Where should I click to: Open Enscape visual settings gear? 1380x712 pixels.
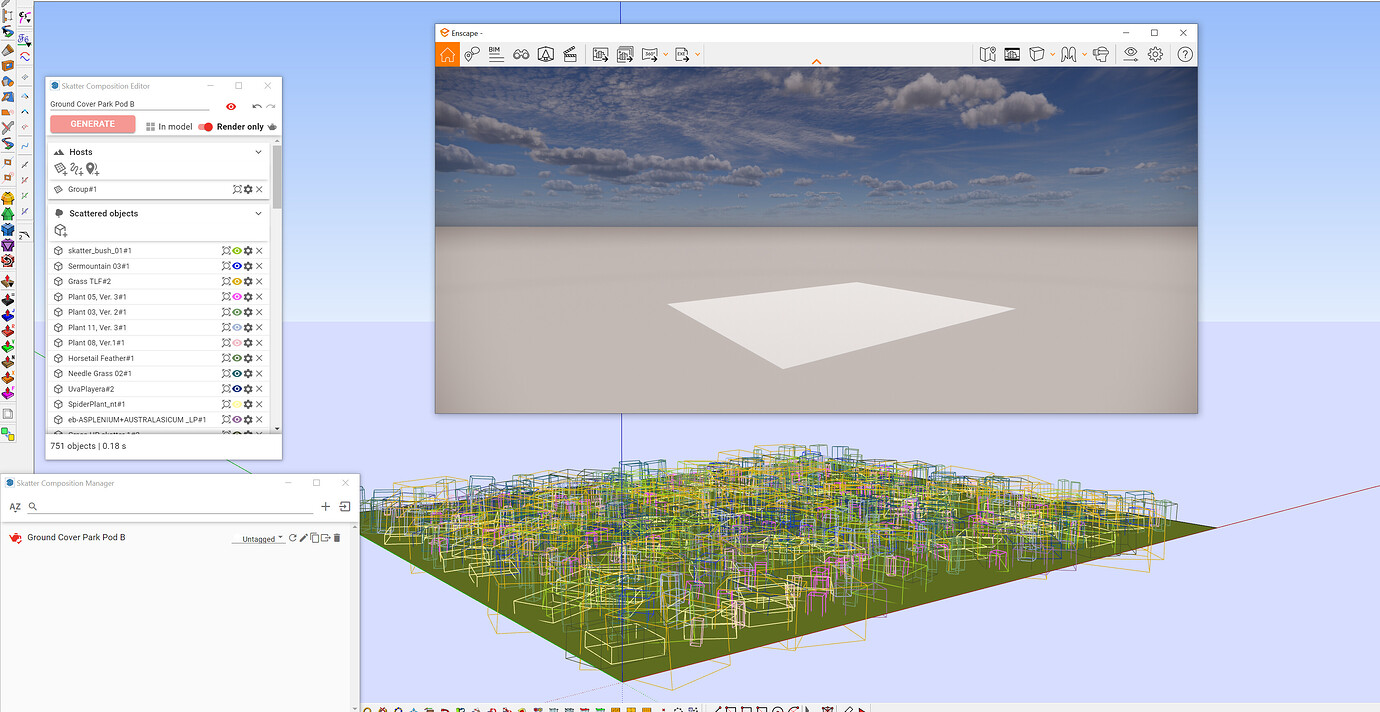[1155, 54]
